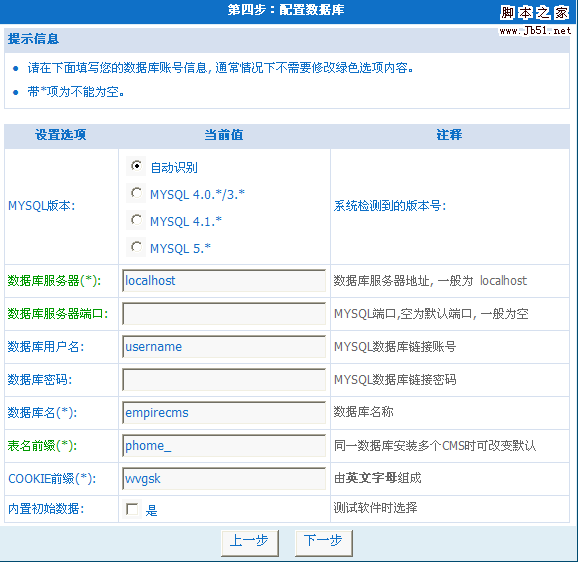Click the COOKIE前缀(*): label
578x562 pixels.
coord(52,478)
